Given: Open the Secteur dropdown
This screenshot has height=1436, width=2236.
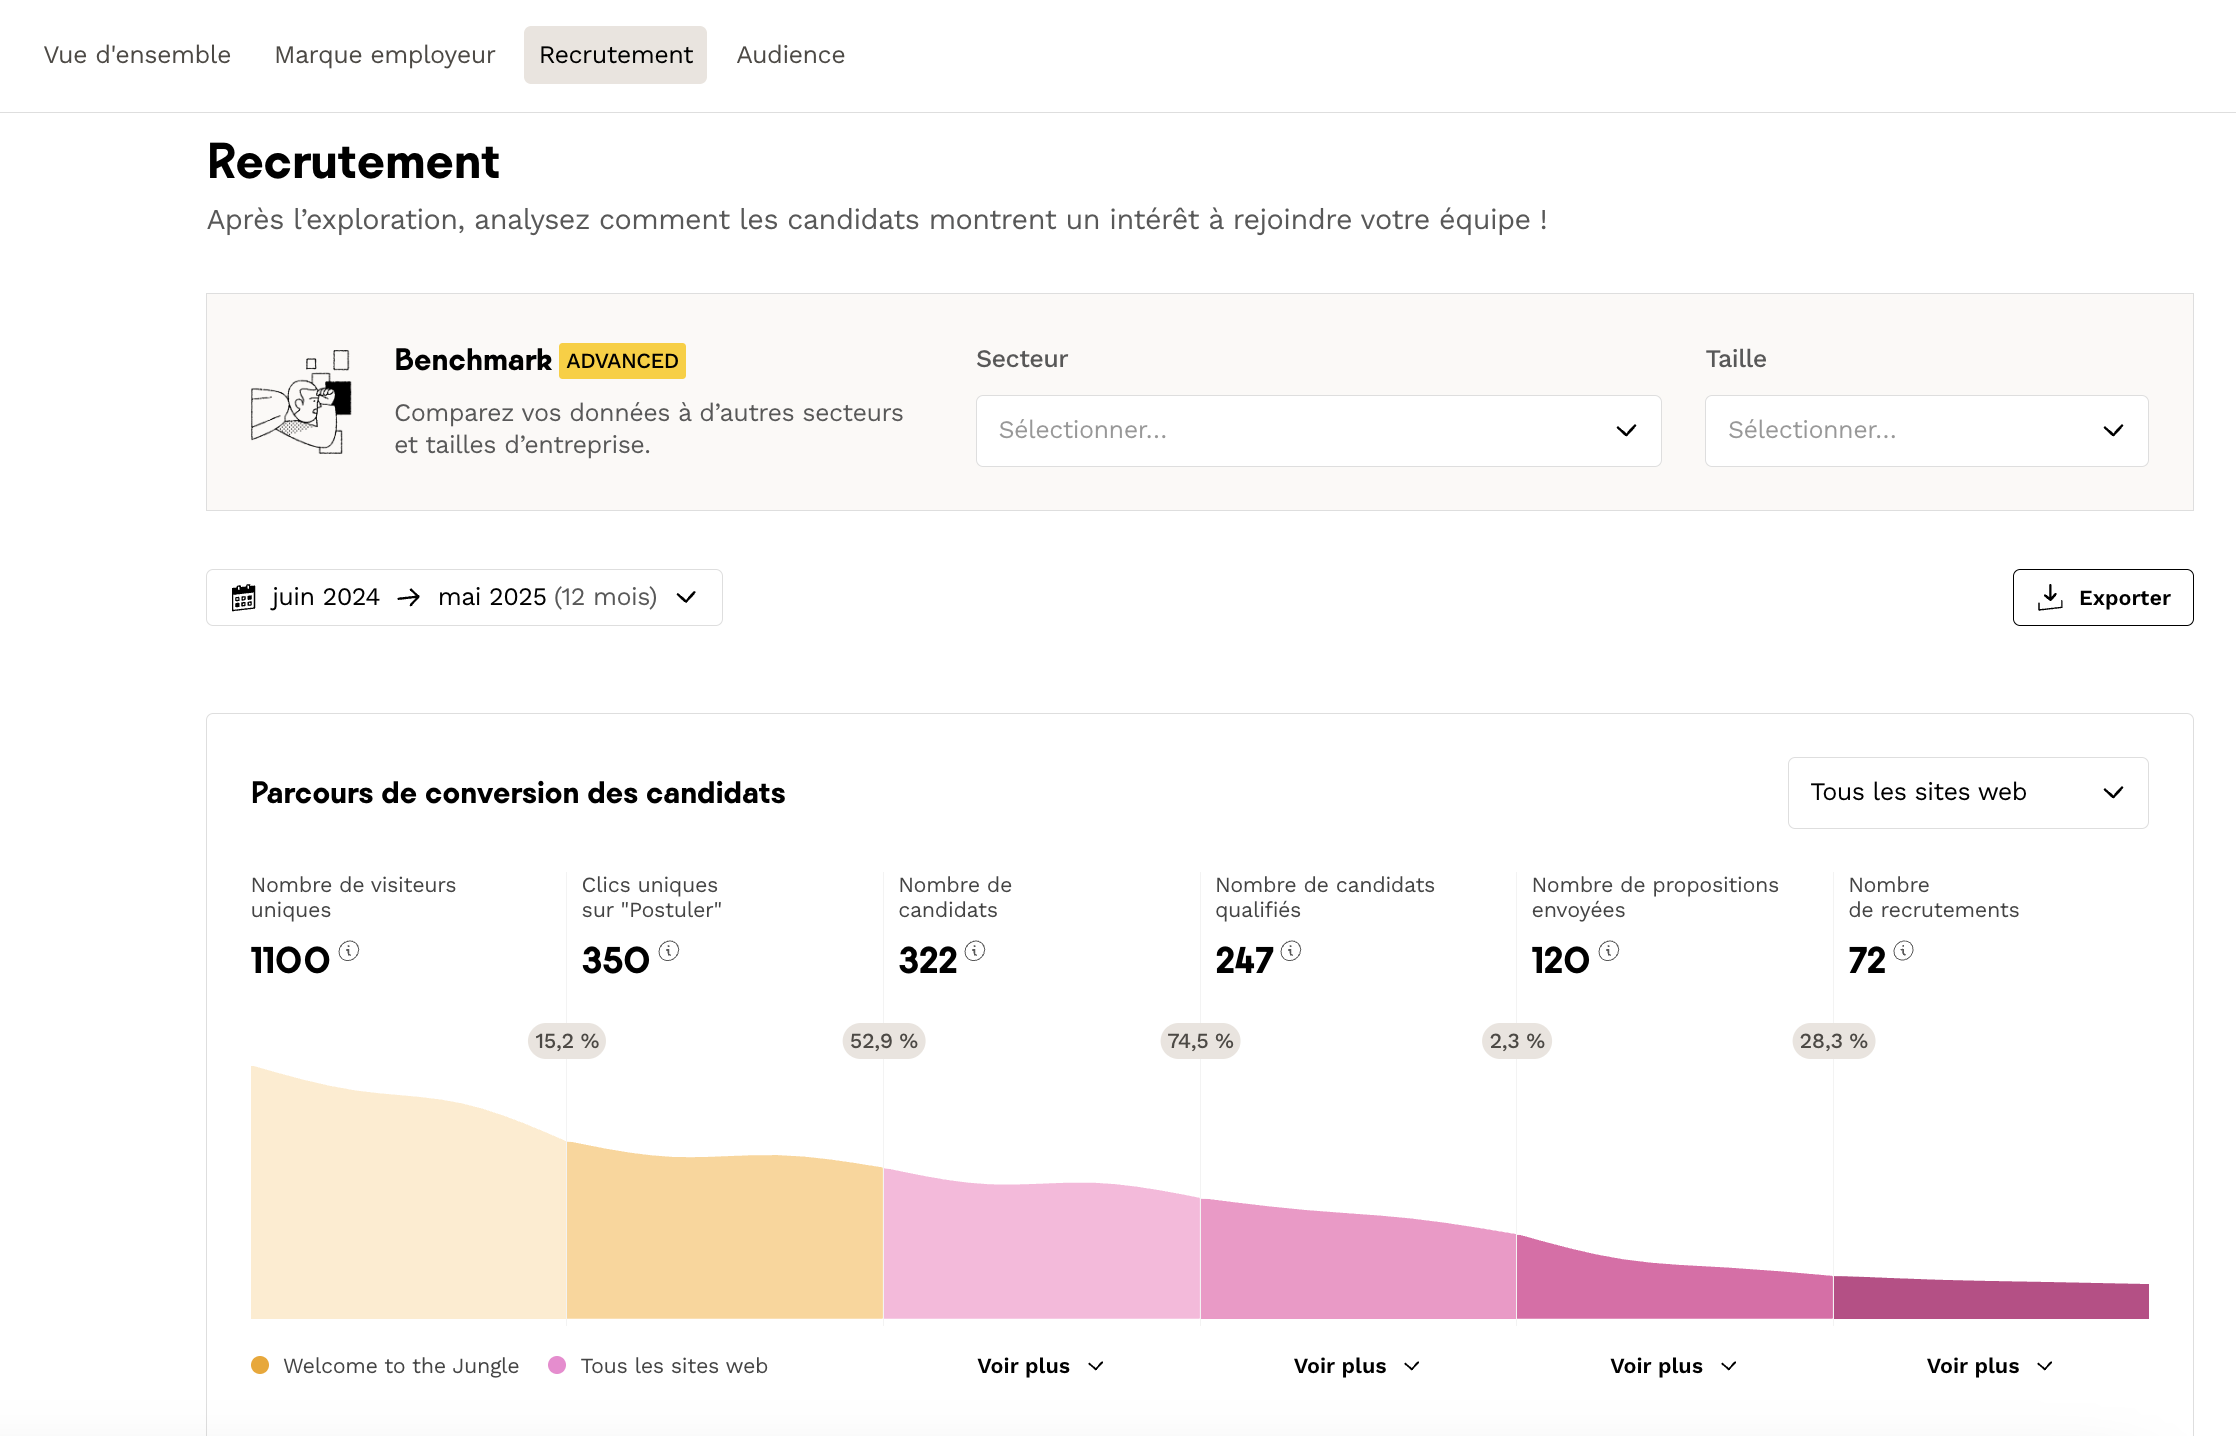Looking at the screenshot, I should point(1318,431).
